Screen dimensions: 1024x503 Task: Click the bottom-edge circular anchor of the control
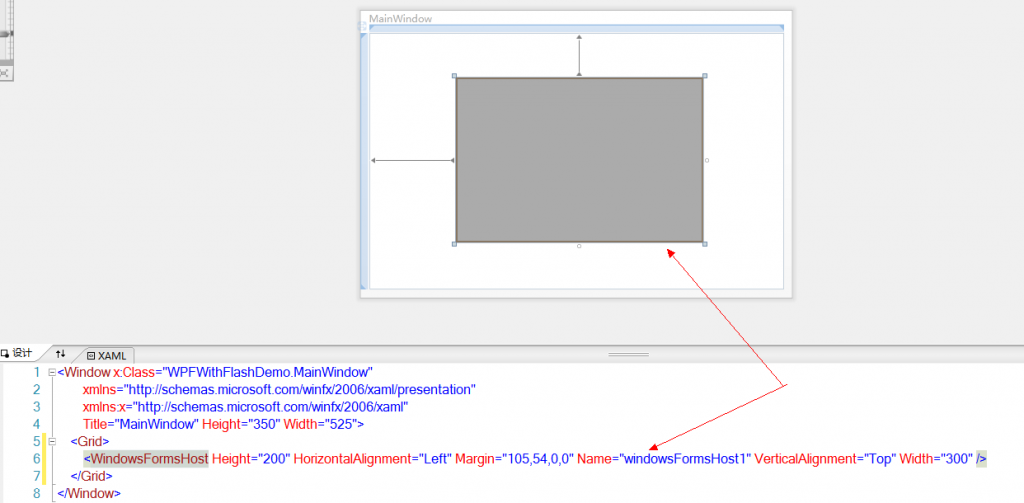(579, 246)
